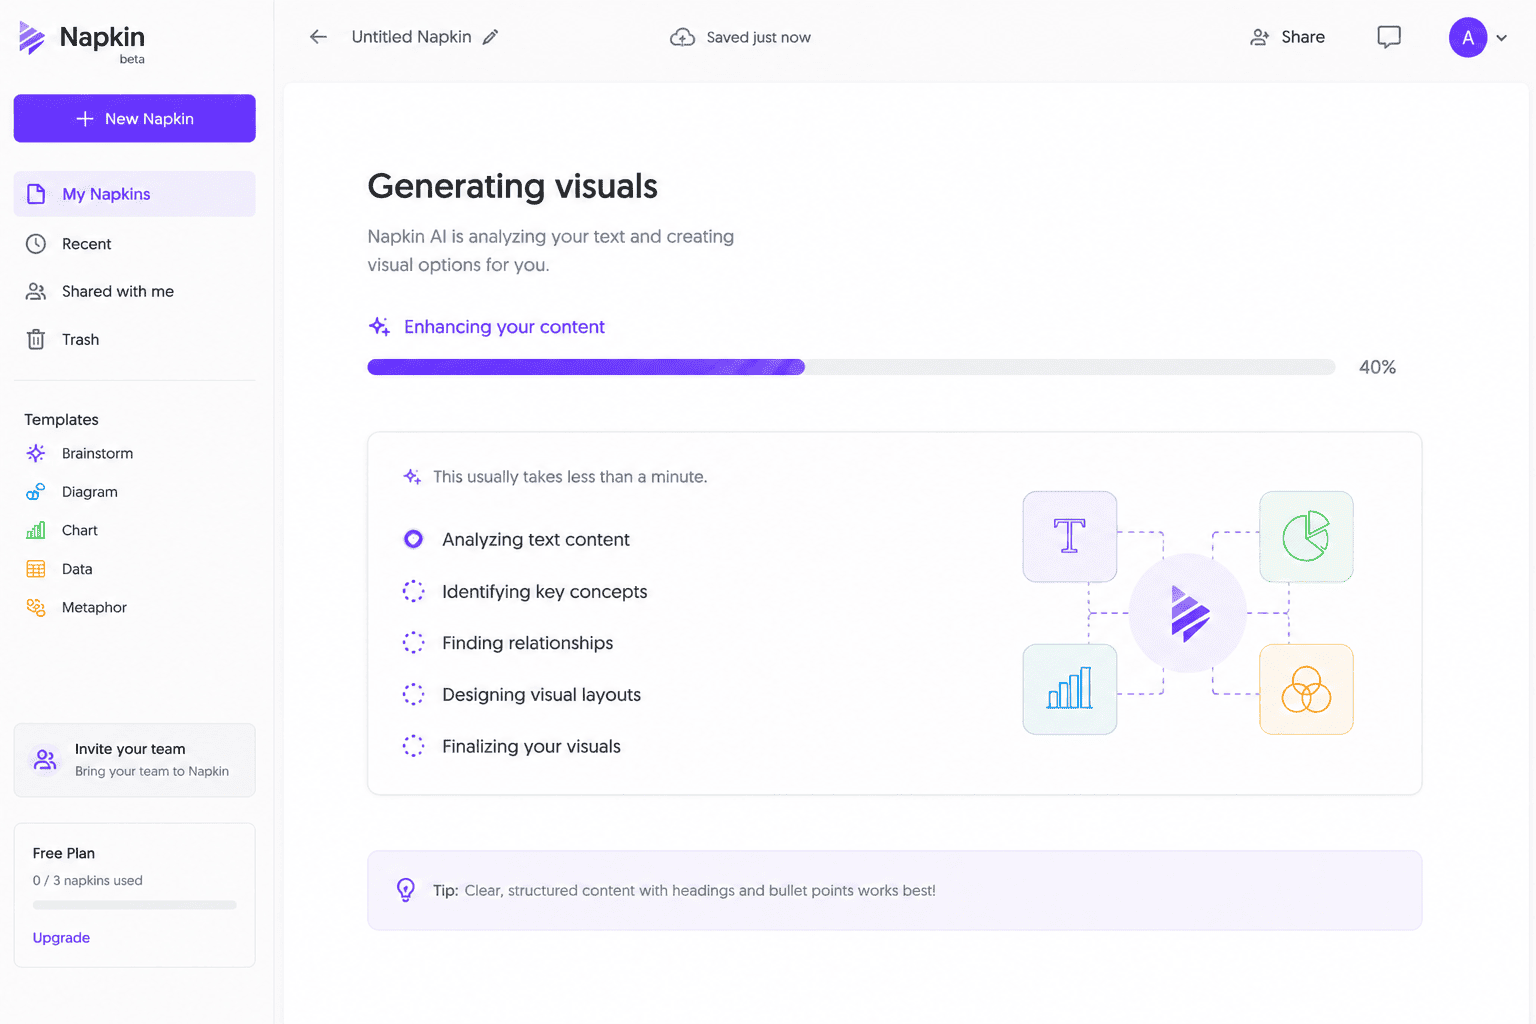Click the Metaphor icon
The width and height of the screenshot is (1536, 1024).
pos(36,607)
